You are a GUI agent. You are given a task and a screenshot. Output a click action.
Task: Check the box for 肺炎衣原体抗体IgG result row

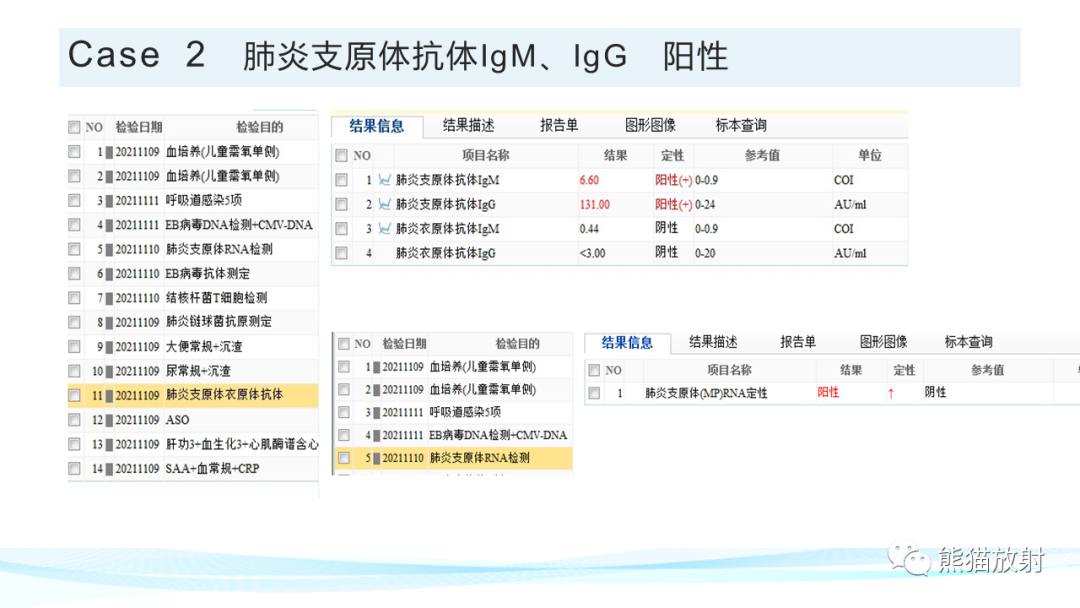tap(342, 253)
